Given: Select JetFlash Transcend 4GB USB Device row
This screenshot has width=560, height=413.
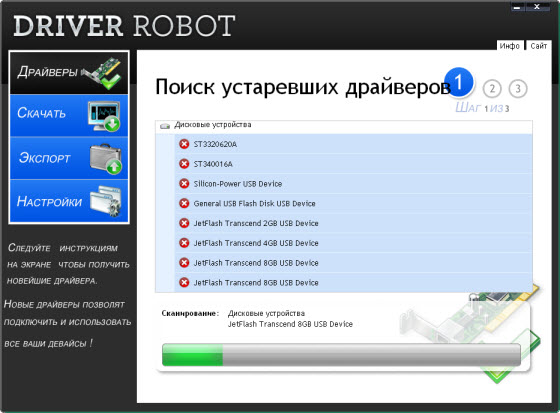Looking at the screenshot, I should click(x=353, y=243).
